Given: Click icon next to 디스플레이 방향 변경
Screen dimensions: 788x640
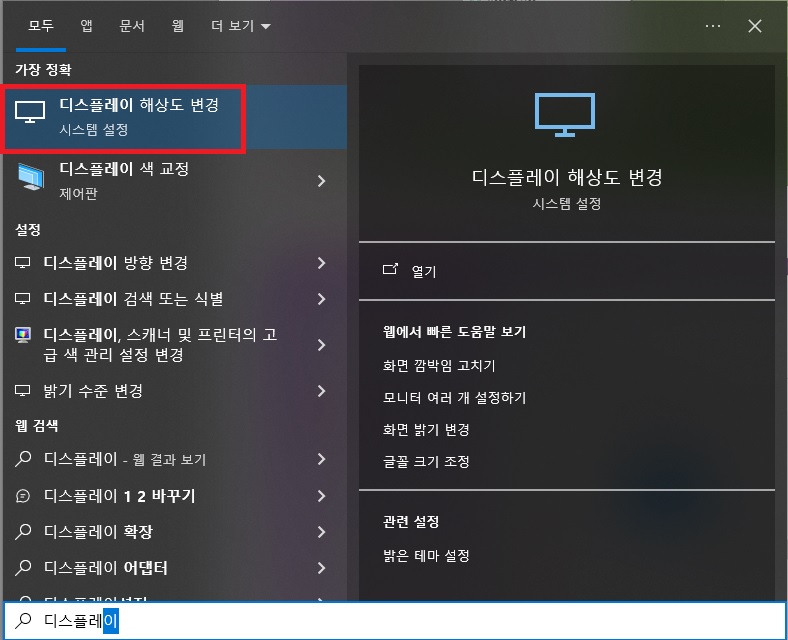Looking at the screenshot, I should pyautogui.click(x=23, y=262).
